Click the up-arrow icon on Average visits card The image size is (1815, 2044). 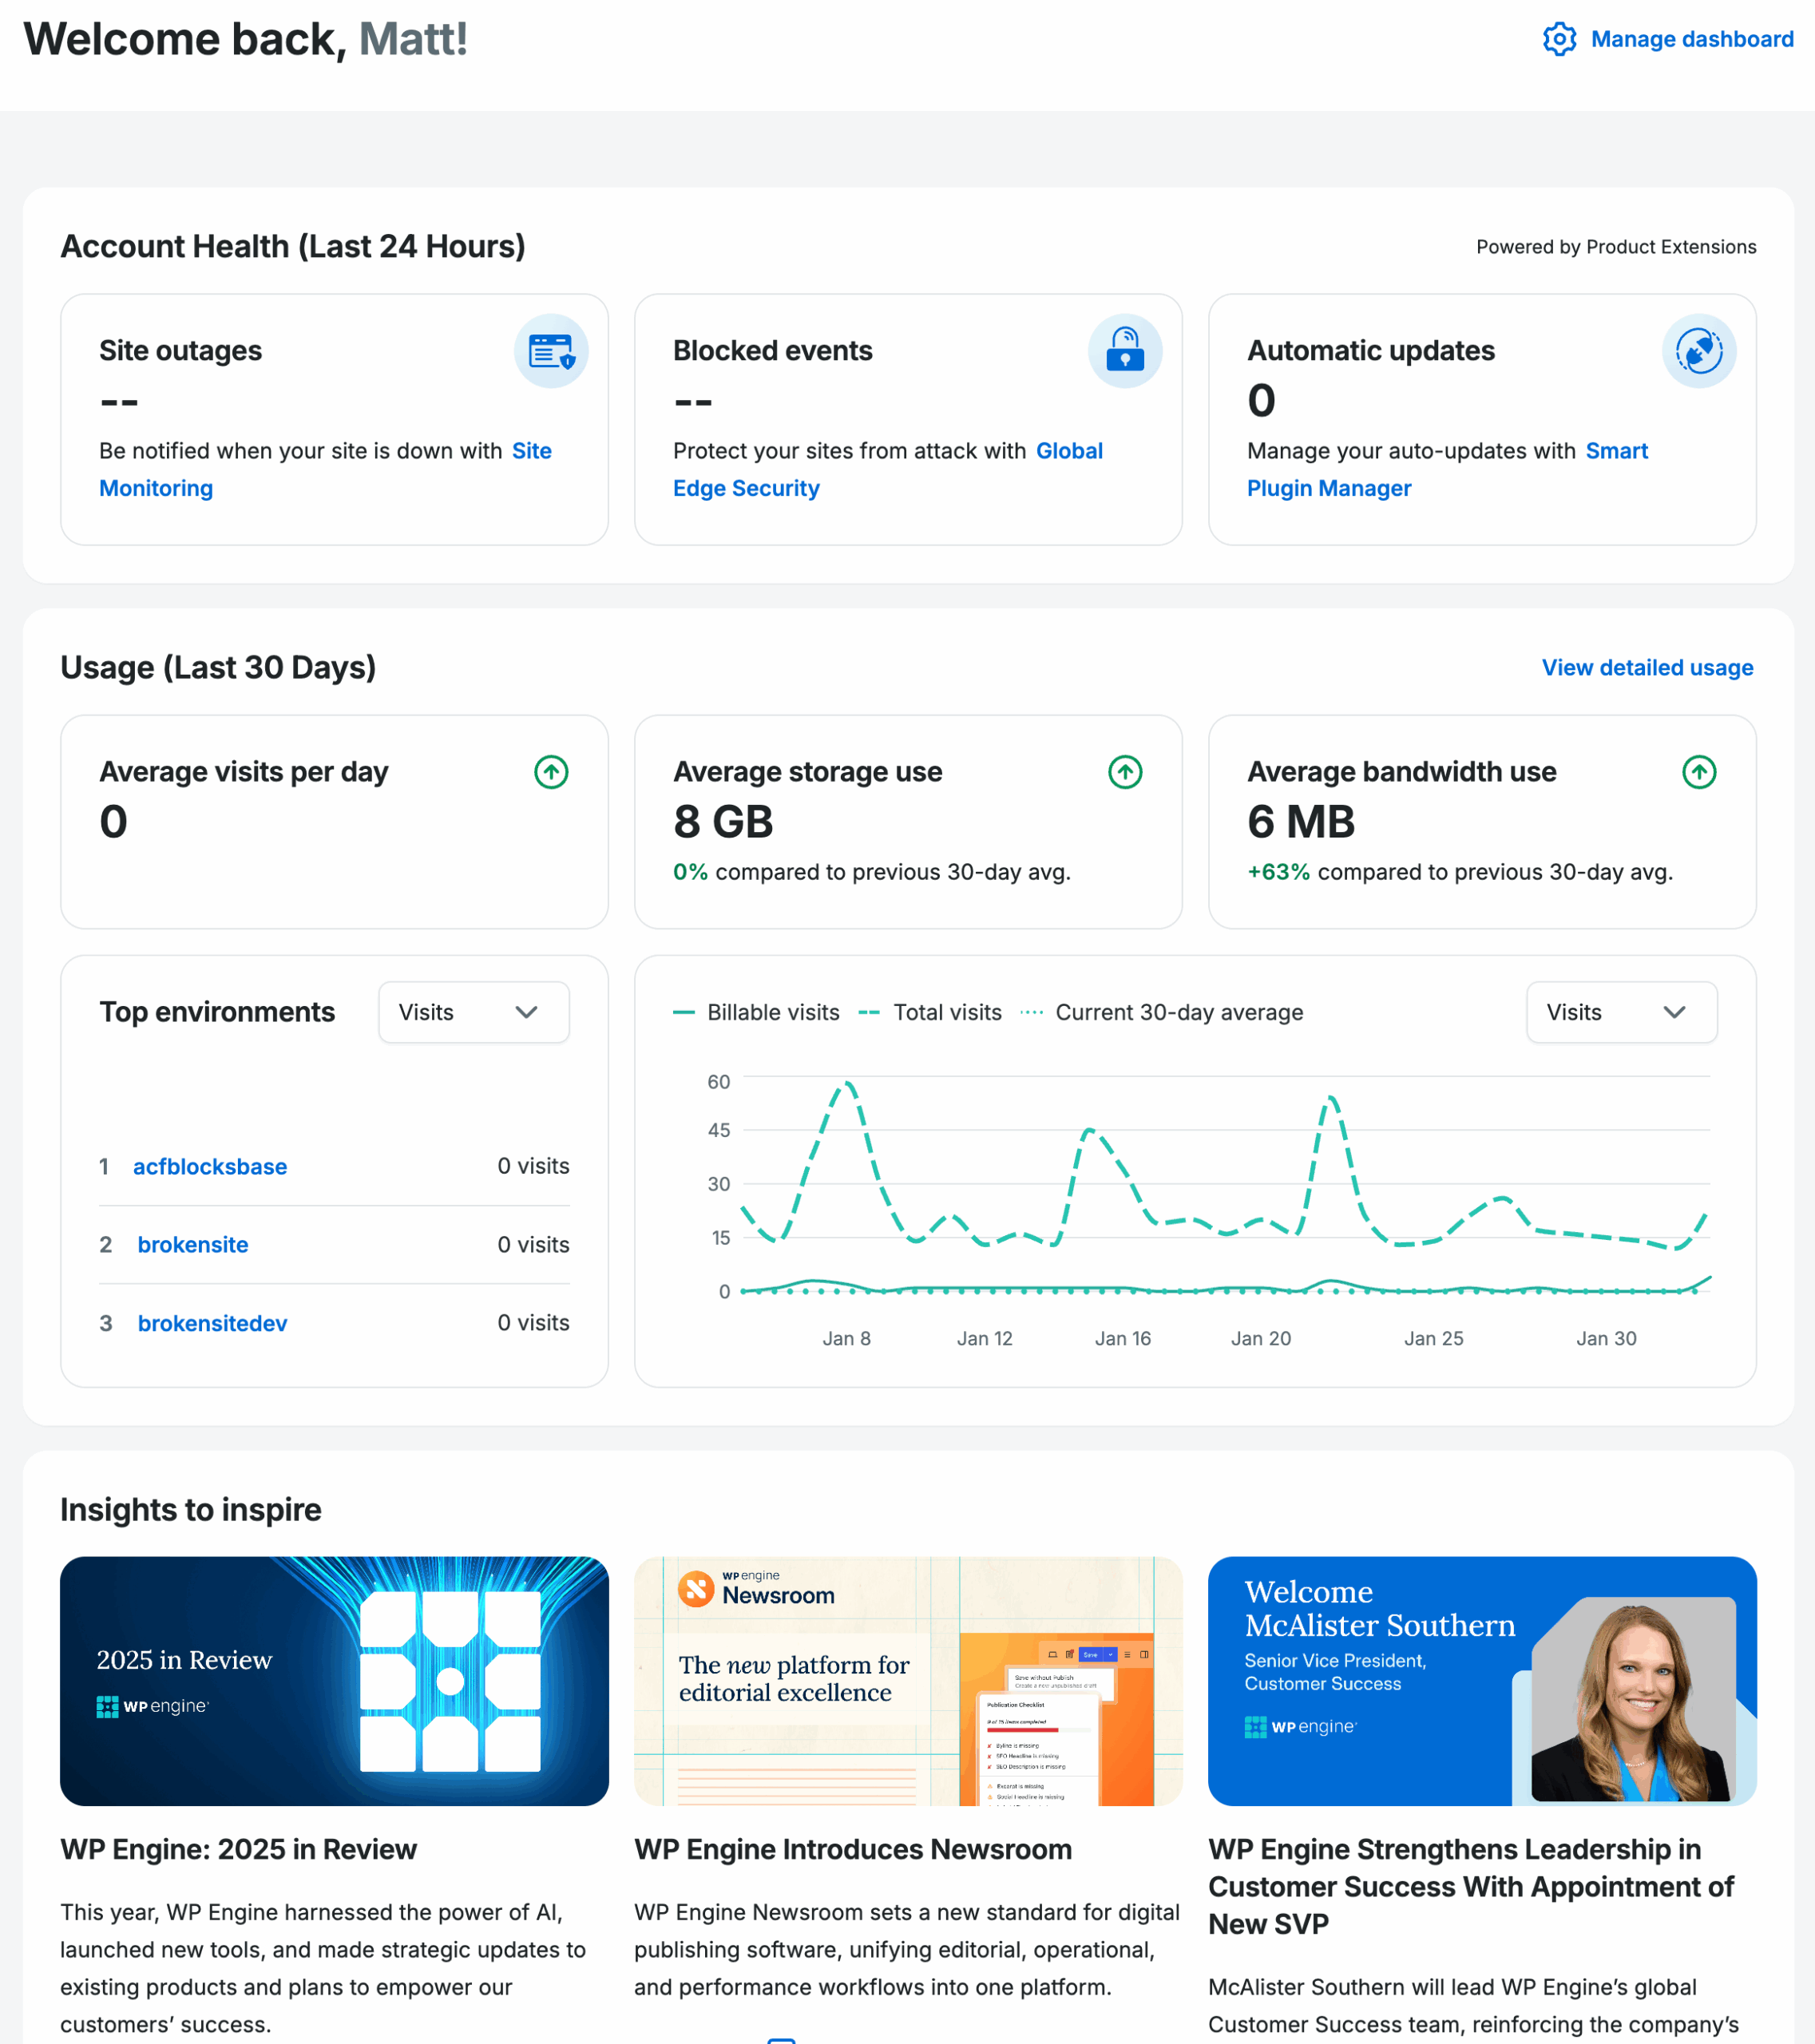pyautogui.click(x=551, y=772)
